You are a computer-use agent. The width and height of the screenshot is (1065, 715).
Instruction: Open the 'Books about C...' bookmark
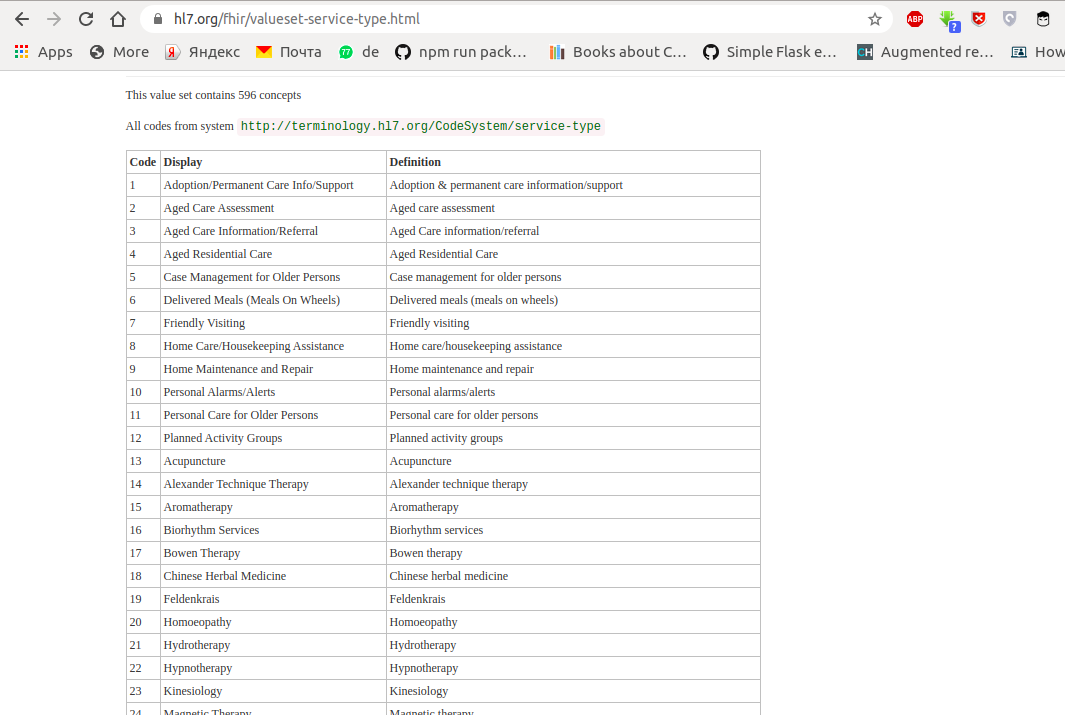[618, 52]
